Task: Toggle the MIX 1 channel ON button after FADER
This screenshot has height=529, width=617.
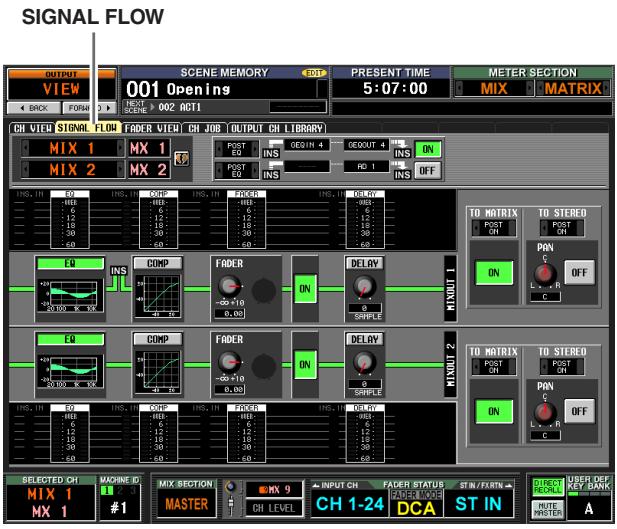Action: [305, 289]
